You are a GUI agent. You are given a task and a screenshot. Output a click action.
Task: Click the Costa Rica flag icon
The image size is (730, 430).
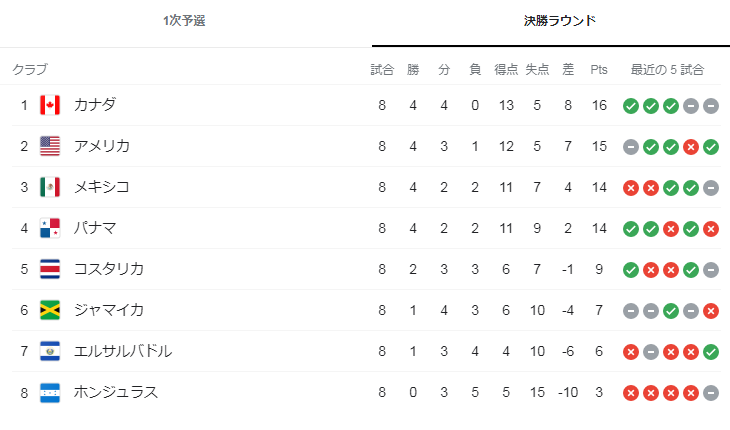click(x=50, y=269)
